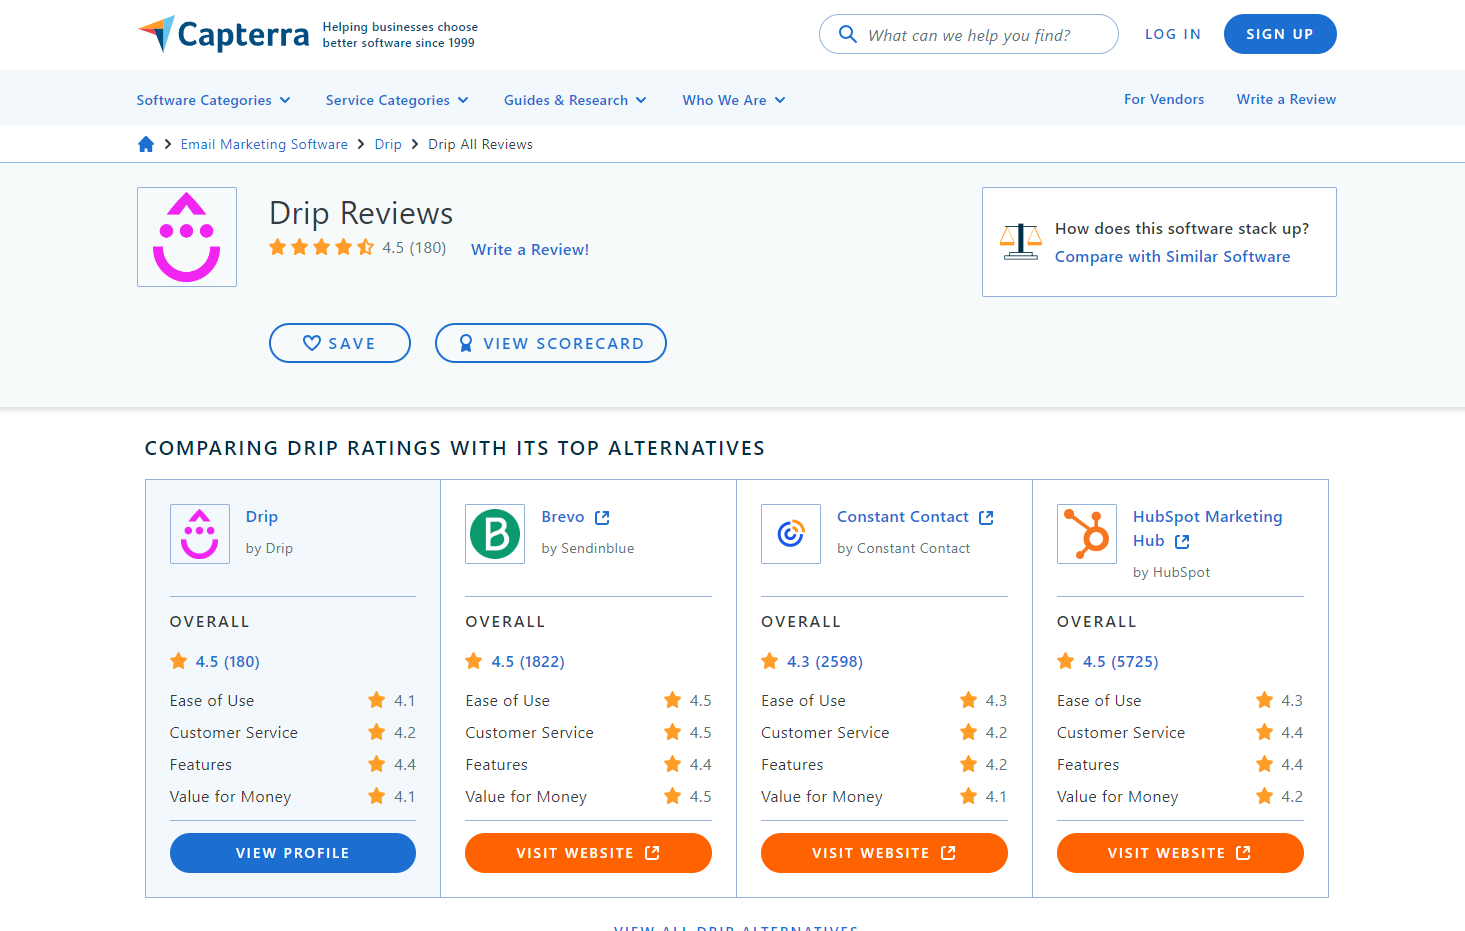
Task: Click external link icon next to Constant Contact
Action: pos(986,517)
